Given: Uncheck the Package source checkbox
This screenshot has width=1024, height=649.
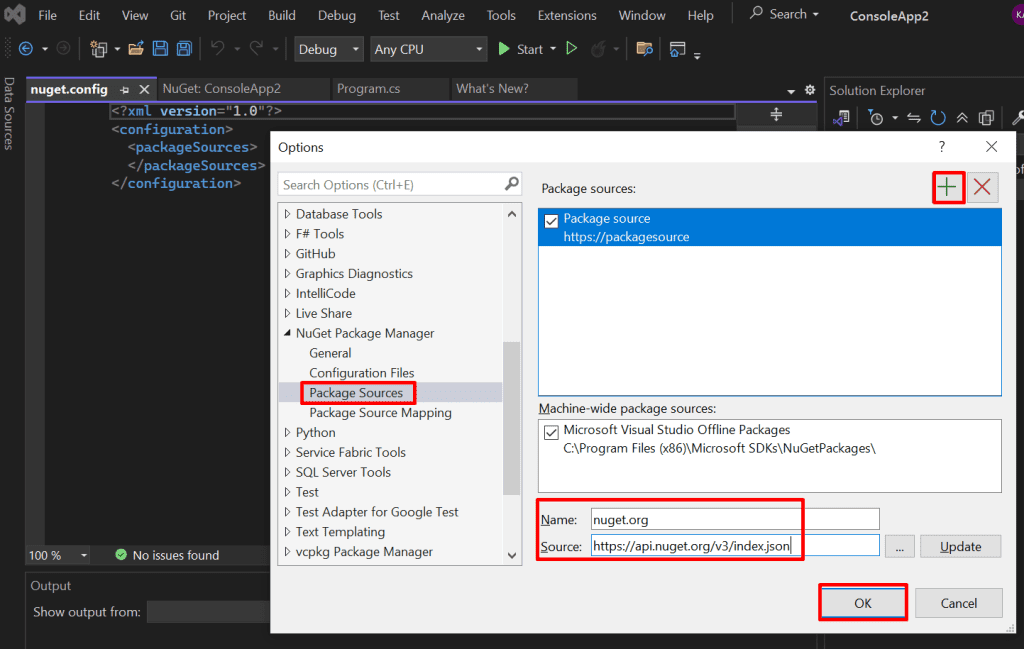Looking at the screenshot, I should [551, 222].
